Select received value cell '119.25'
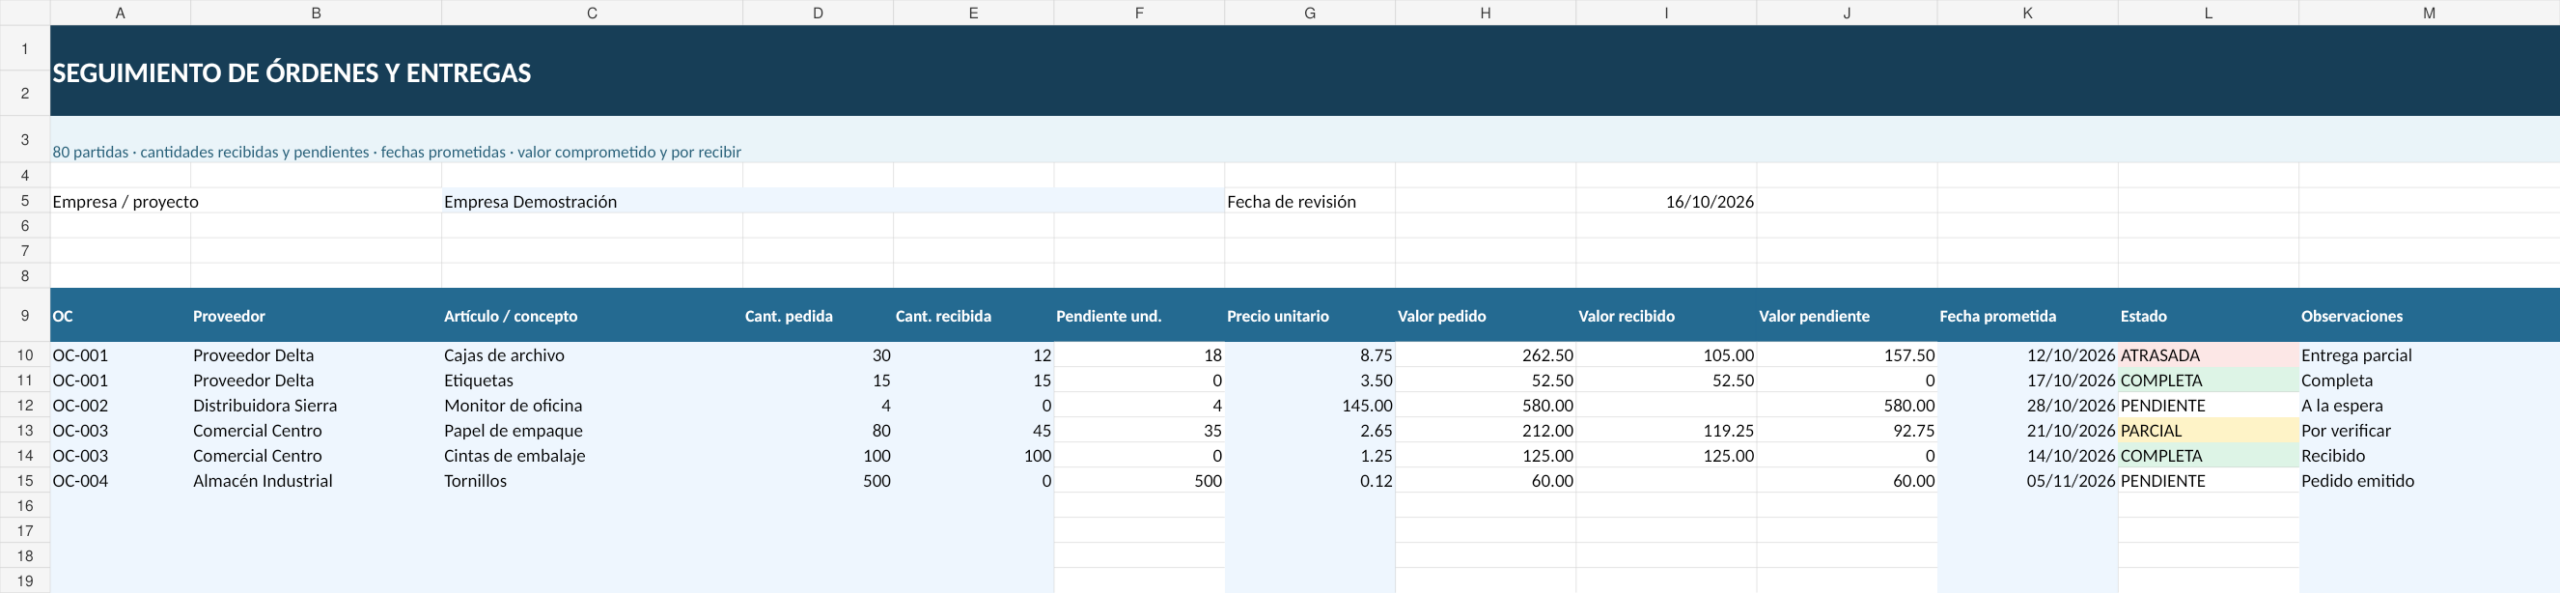Viewport: 2560px width, 593px height. click(1666, 431)
